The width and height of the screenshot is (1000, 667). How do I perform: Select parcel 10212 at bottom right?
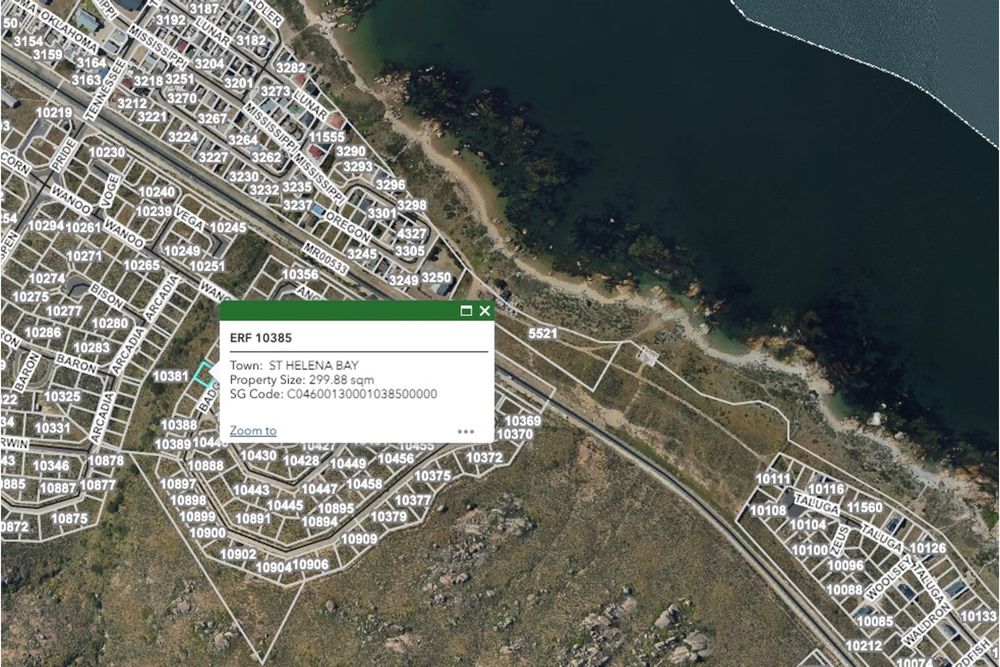click(864, 645)
